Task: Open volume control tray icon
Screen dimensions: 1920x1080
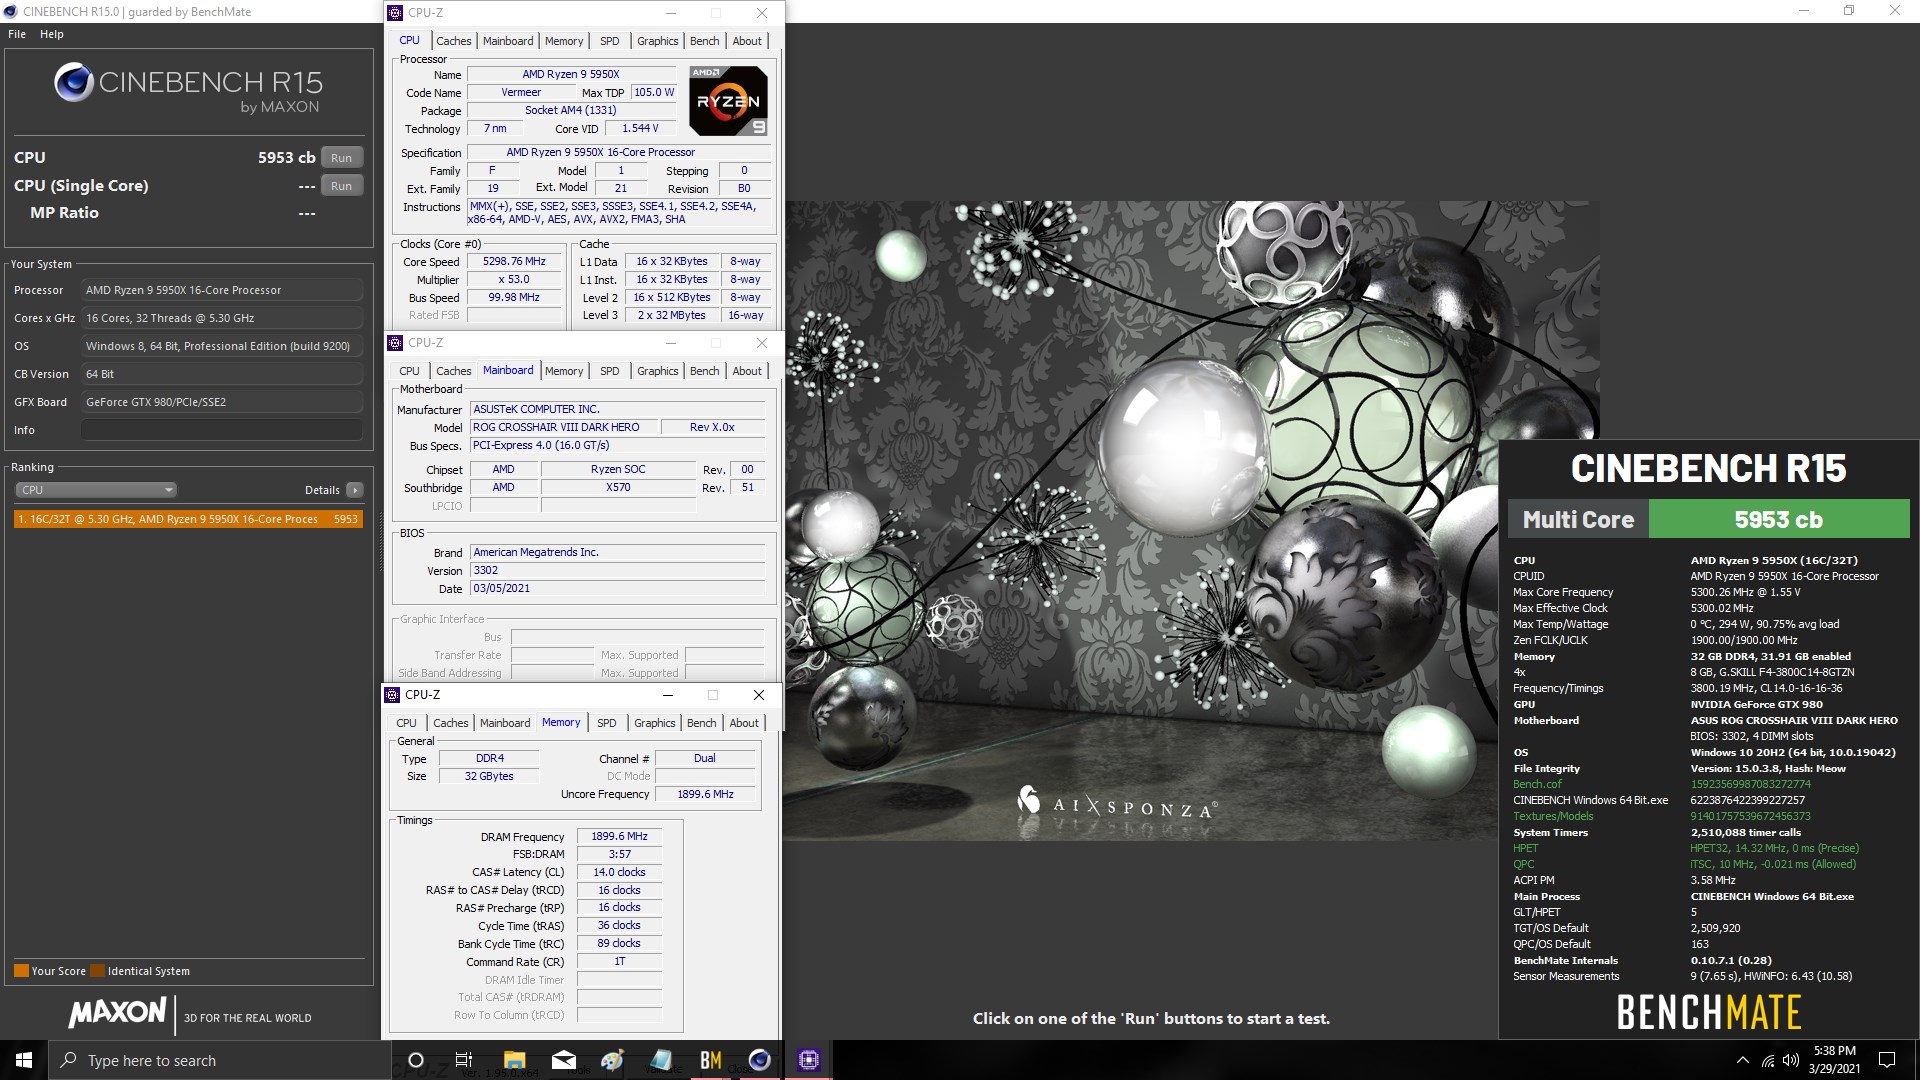Action: click(x=1790, y=1060)
